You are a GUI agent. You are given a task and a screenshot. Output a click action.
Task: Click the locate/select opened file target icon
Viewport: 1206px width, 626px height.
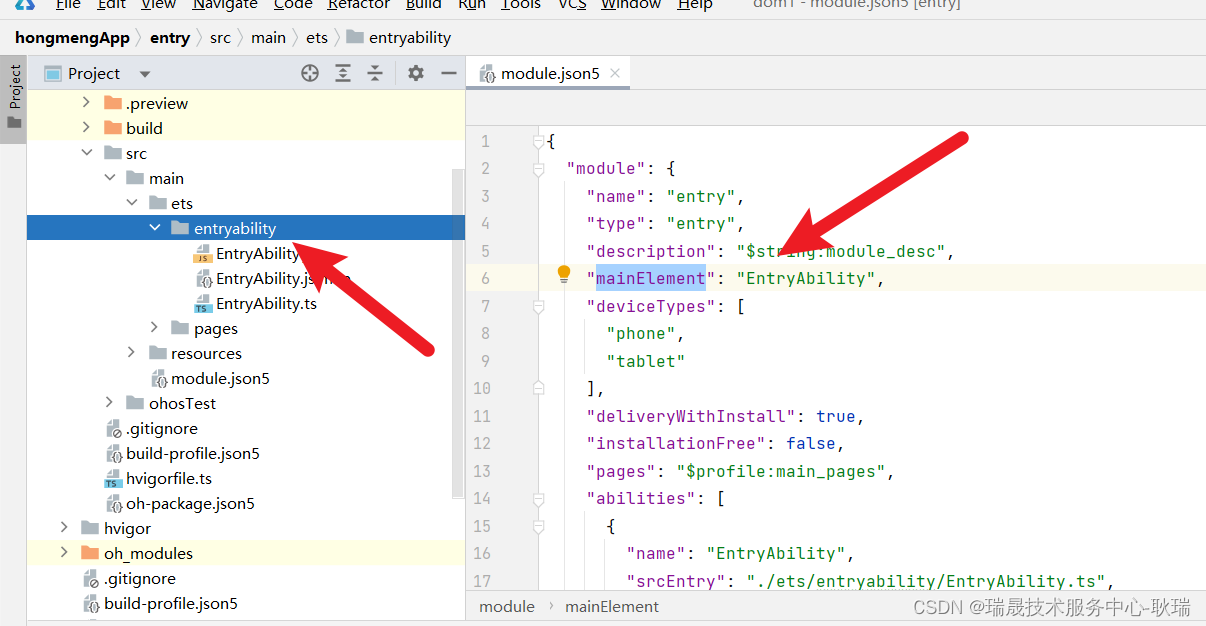(x=310, y=73)
